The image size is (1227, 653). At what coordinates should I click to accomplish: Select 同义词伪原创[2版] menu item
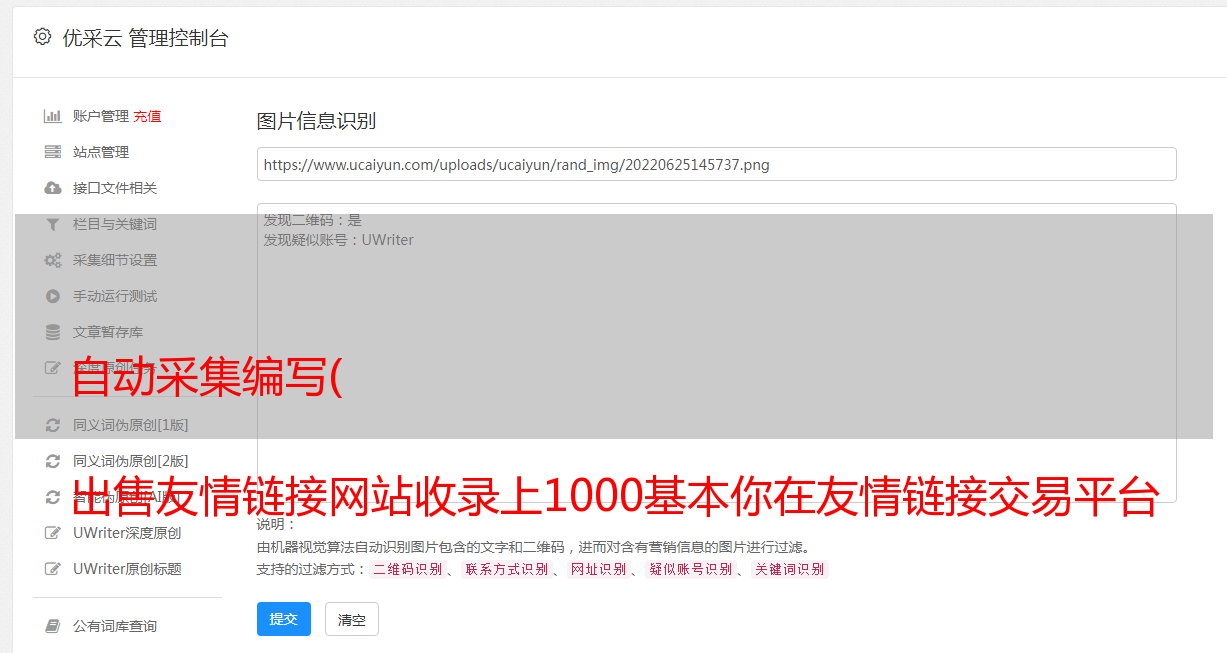click(x=131, y=461)
